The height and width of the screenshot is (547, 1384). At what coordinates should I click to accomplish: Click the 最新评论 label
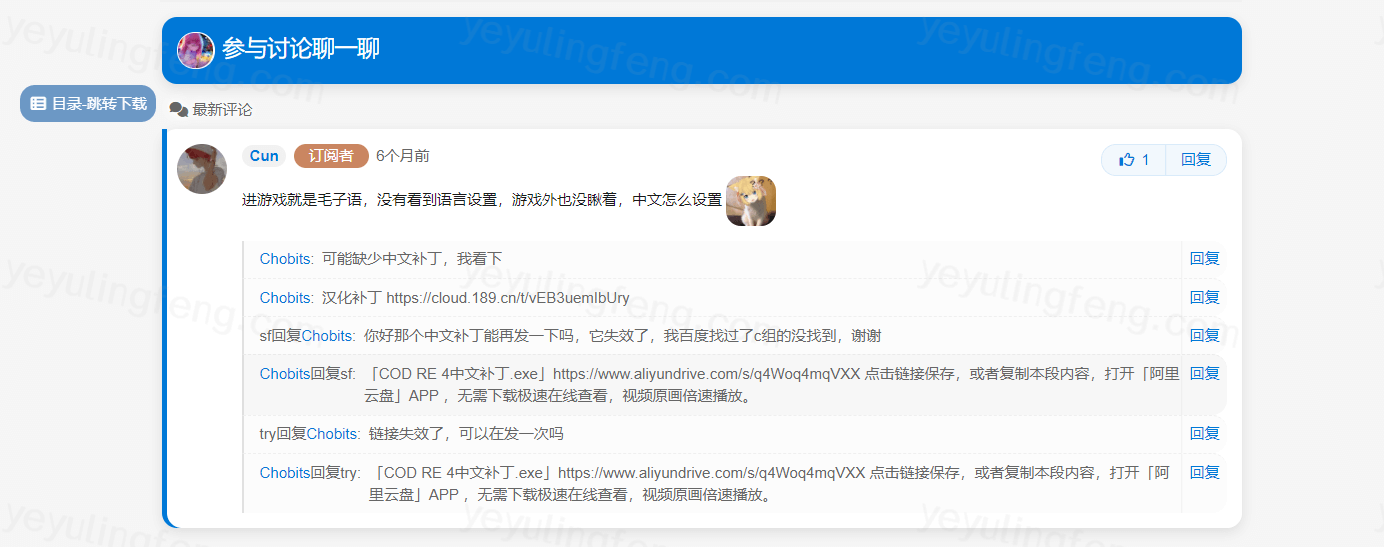222,110
